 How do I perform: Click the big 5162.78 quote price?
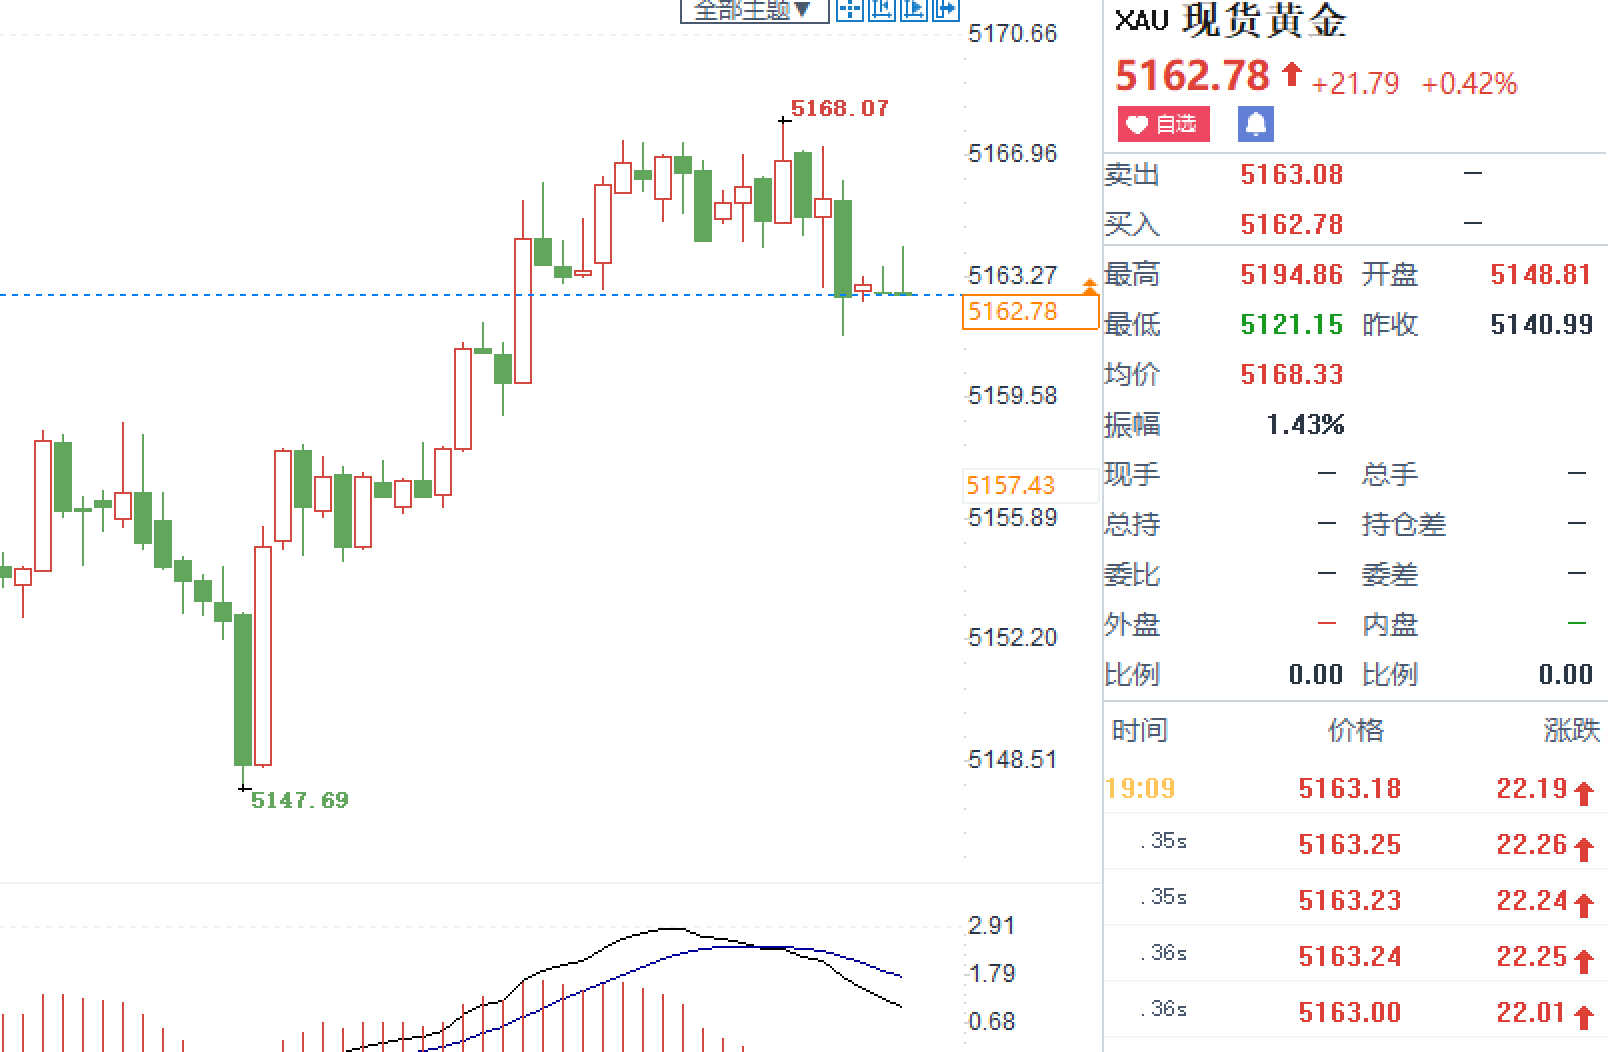pos(1192,76)
